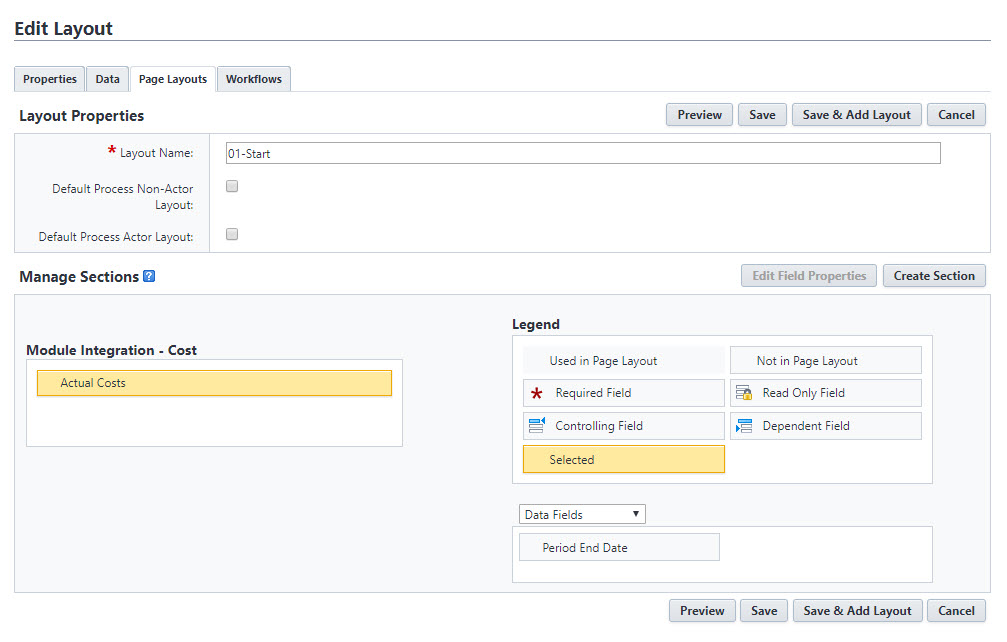Click the Selected color swatch in the legend
This screenshot has width=1007, height=642.
623,459
